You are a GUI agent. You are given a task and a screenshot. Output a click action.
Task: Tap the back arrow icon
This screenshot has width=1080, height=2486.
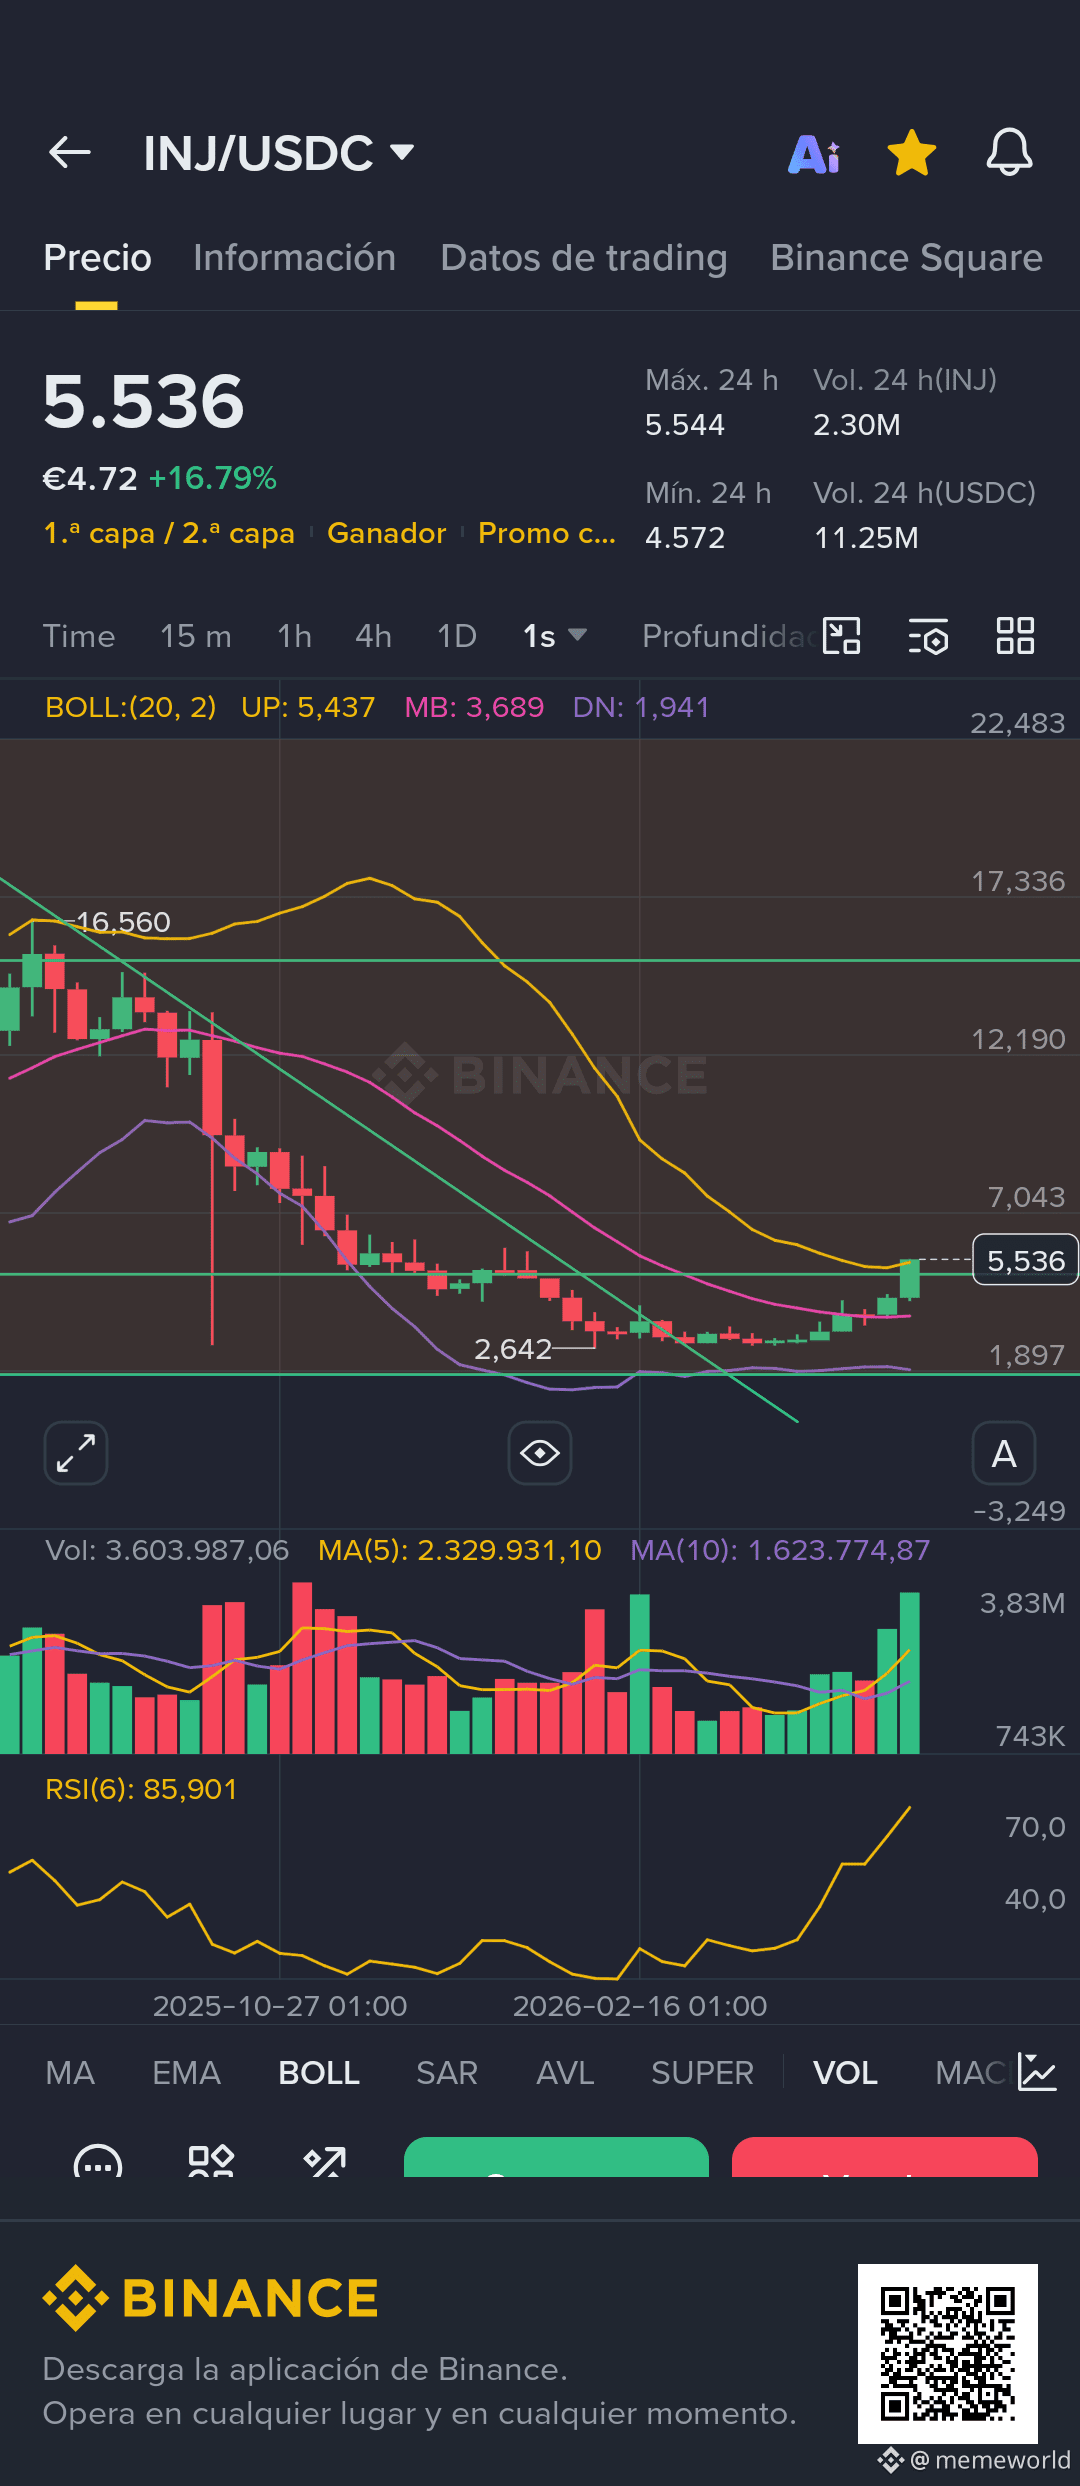click(x=70, y=153)
